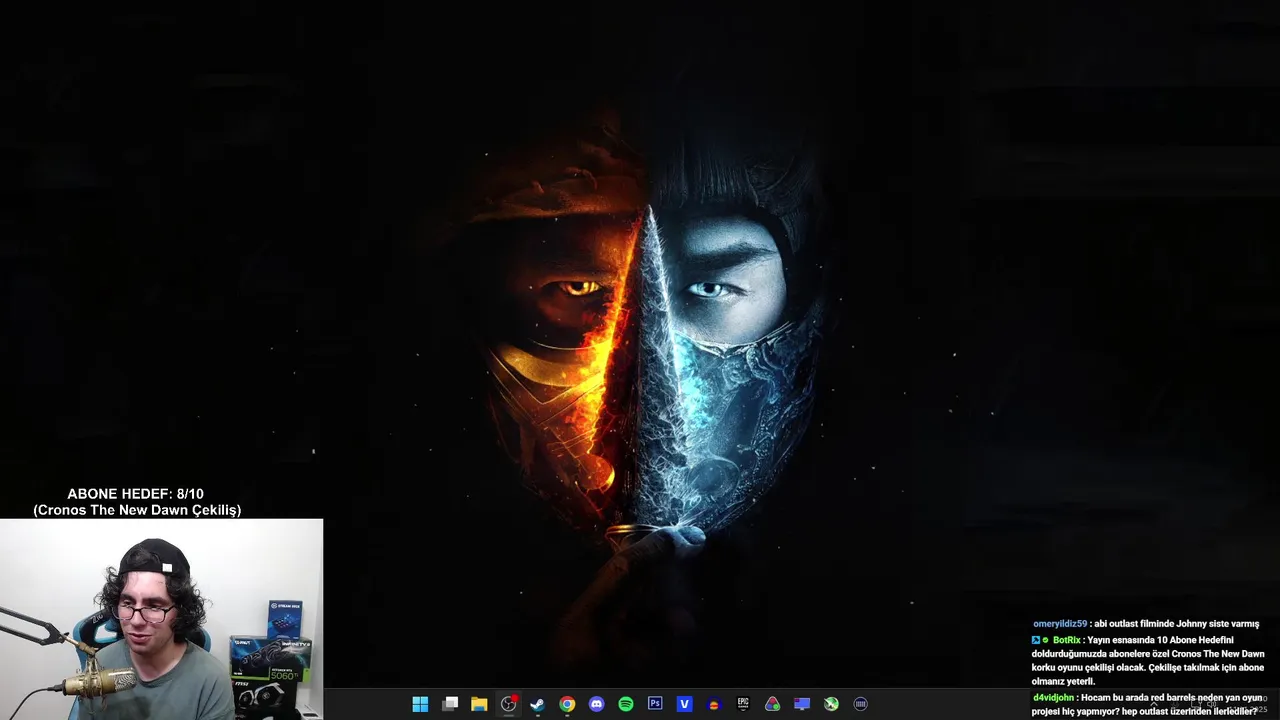Click the "ABONE HEDEF: 8/10" text

[136, 494]
